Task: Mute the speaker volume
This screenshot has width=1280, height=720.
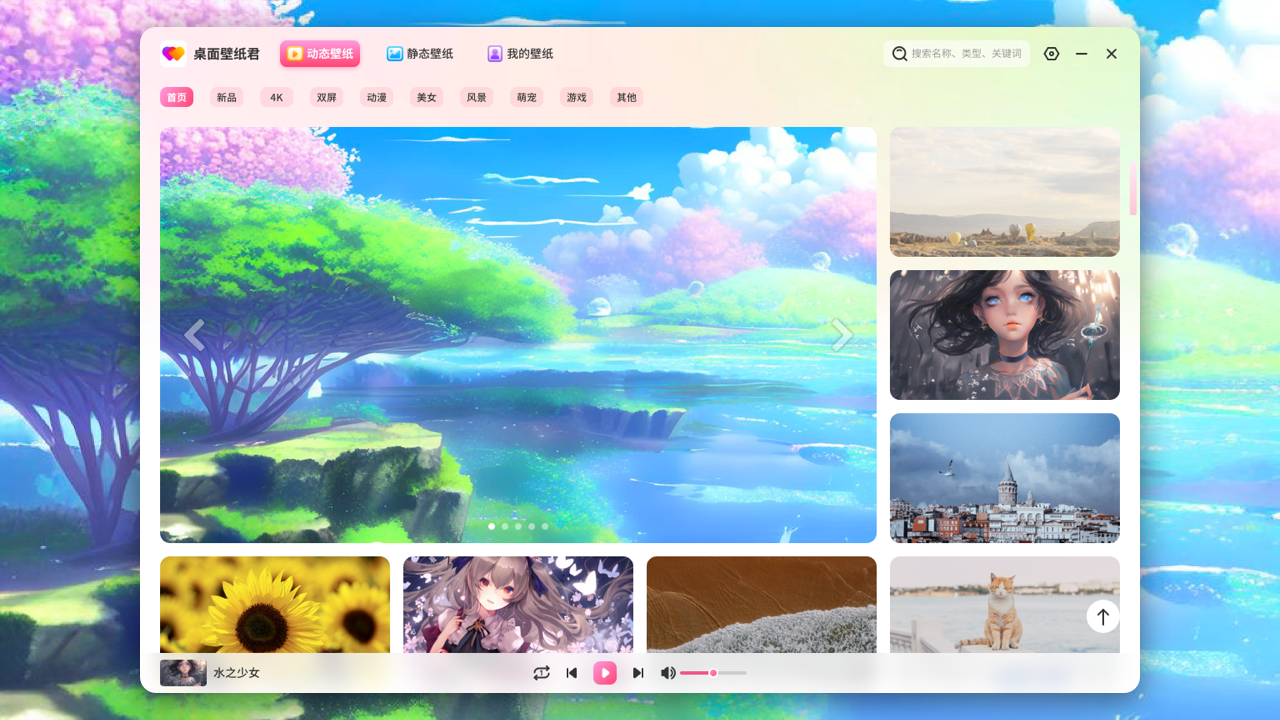Action: pos(667,673)
